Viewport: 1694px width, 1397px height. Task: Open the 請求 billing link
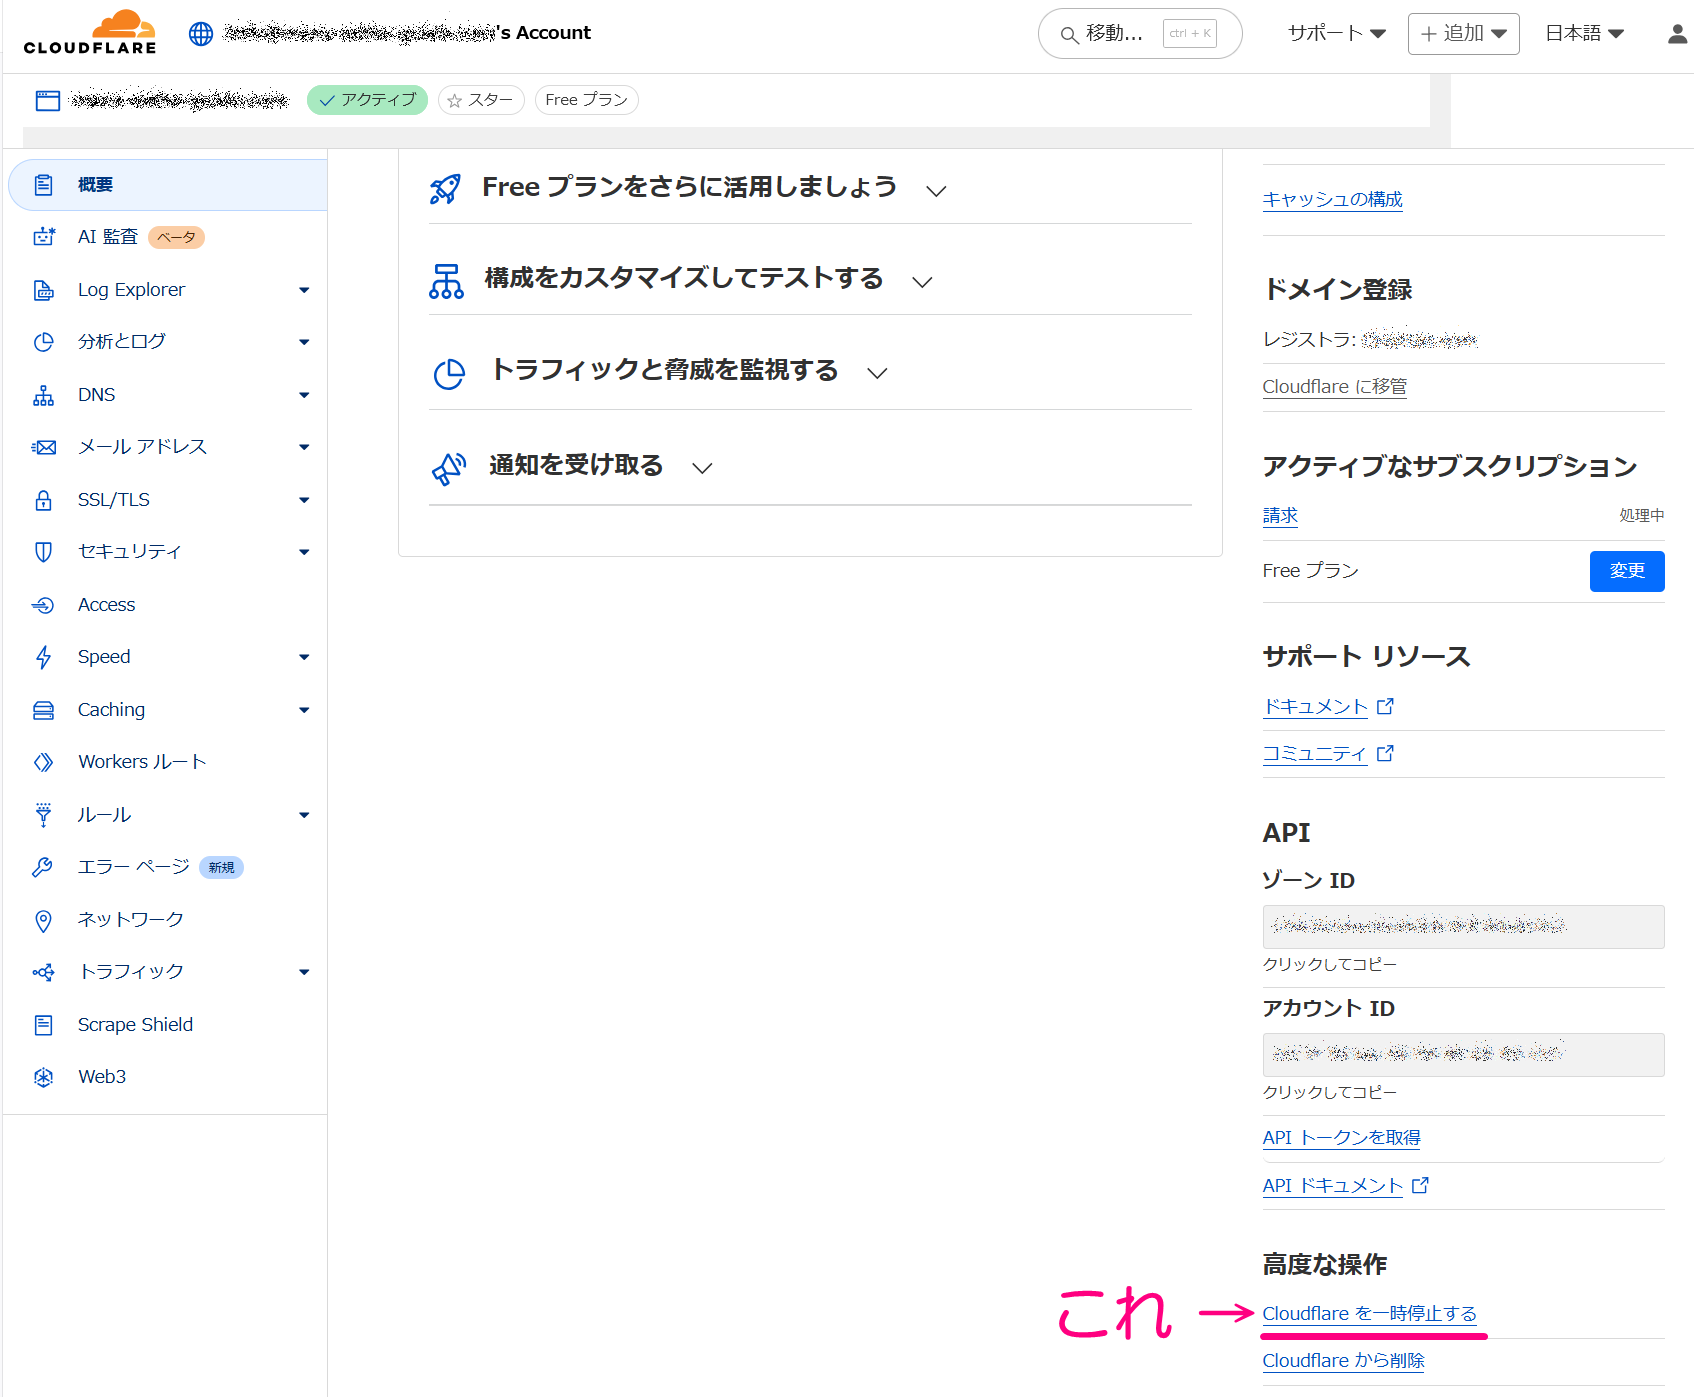coord(1280,515)
